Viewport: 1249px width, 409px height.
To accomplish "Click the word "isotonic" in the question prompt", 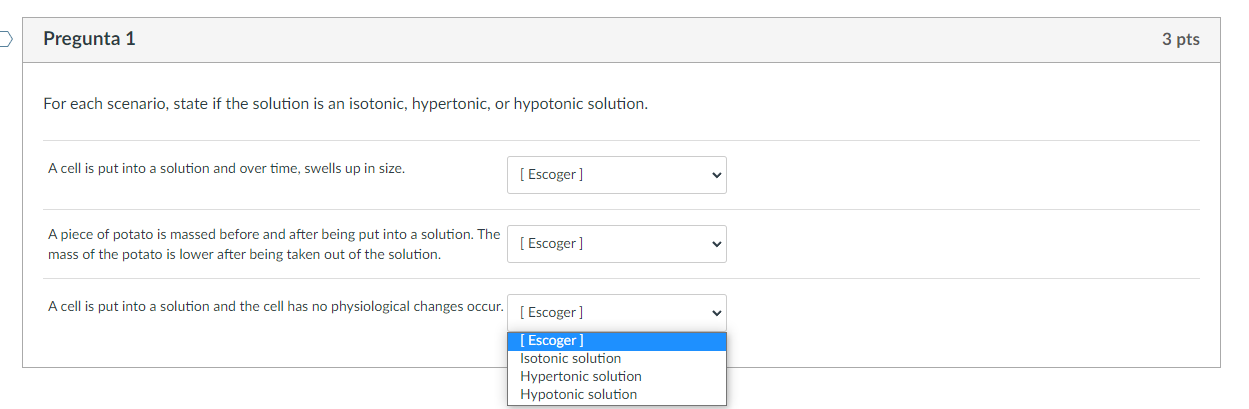I will point(379,105).
